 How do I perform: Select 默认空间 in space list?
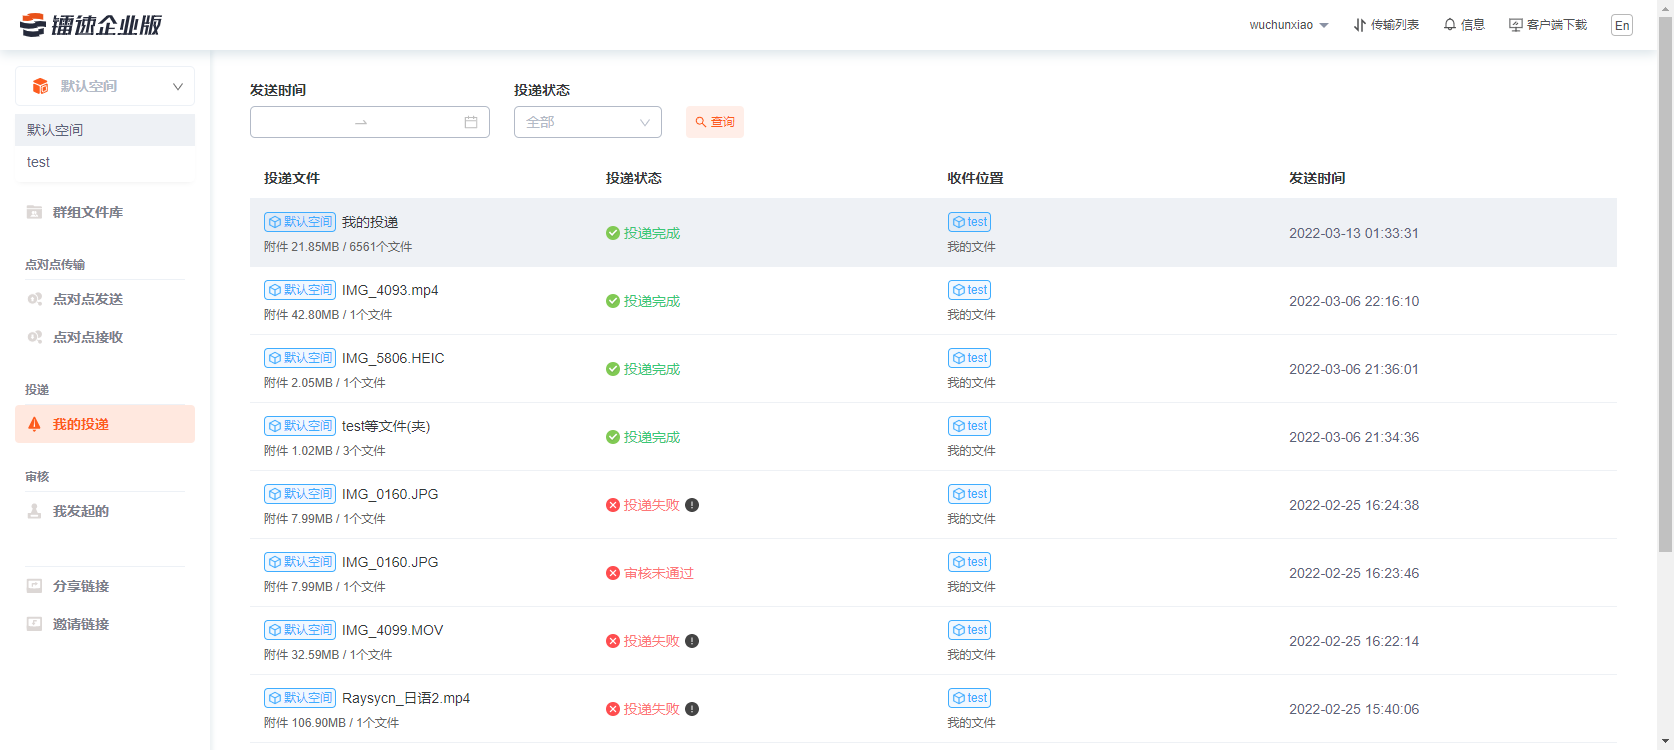point(105,130)
